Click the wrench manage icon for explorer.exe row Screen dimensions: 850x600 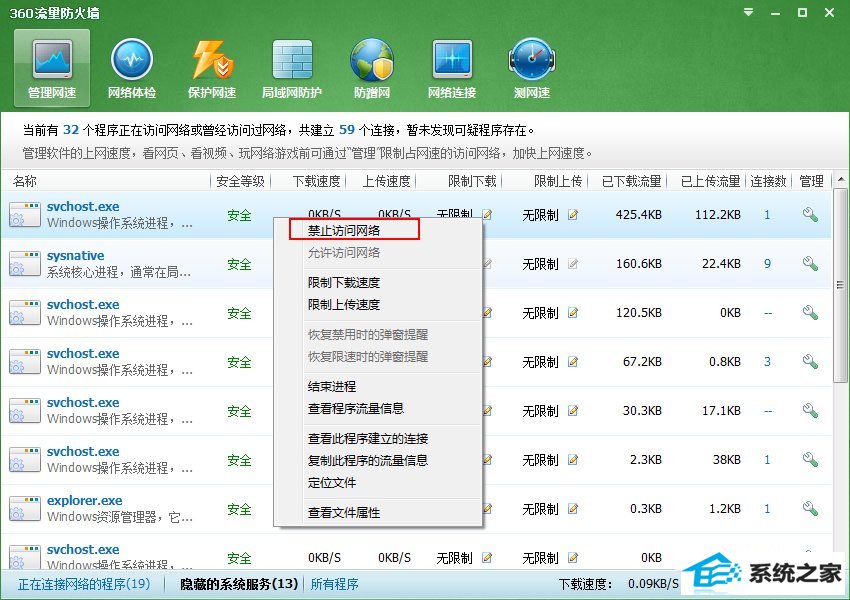tap(810, 508)
